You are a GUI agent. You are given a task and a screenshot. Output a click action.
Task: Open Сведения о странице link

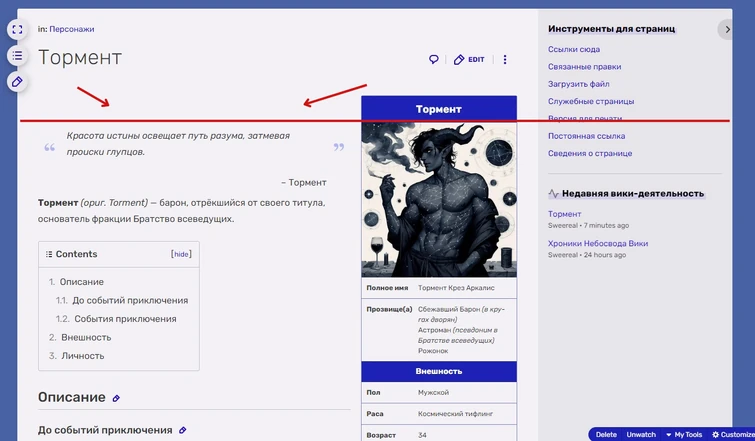point(590,153)
